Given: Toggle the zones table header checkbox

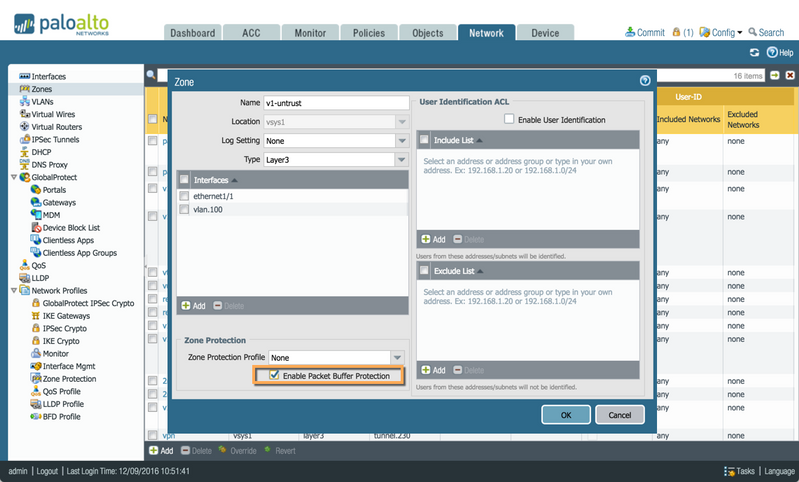Looking at the screenshot, I should 152,119.
